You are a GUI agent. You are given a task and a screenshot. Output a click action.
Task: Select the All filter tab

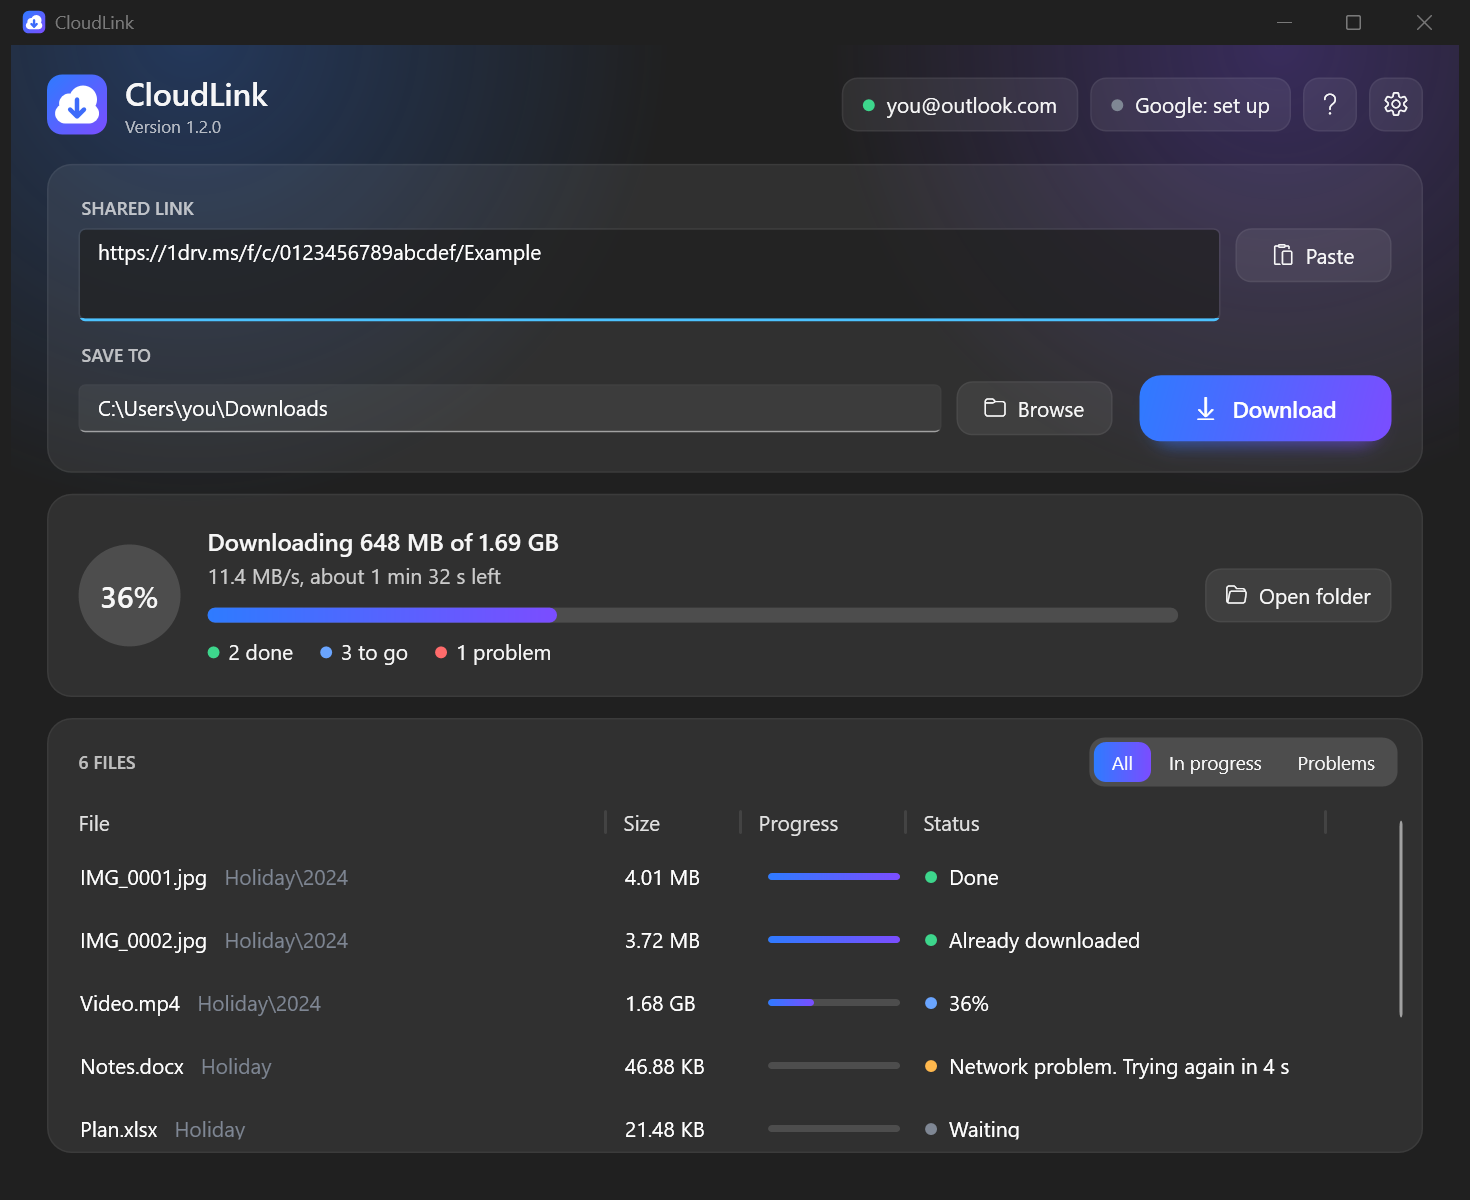(1122, 763)
